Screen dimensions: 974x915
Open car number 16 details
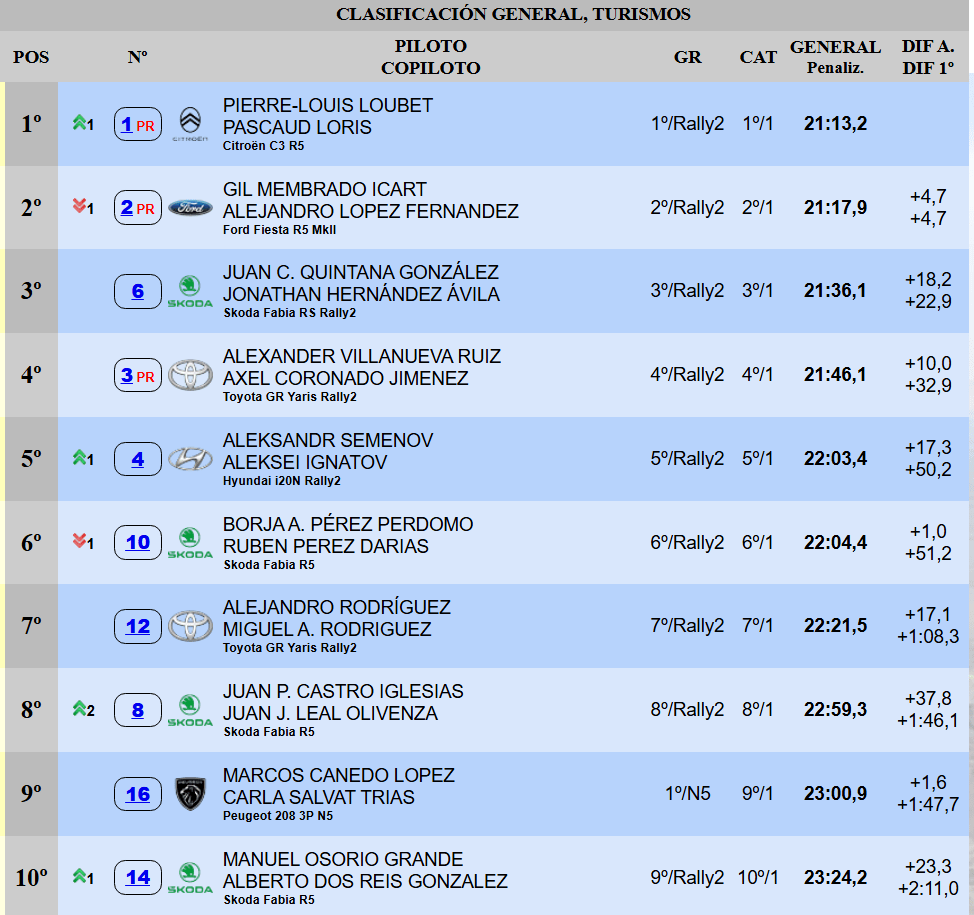coord(138,794)
